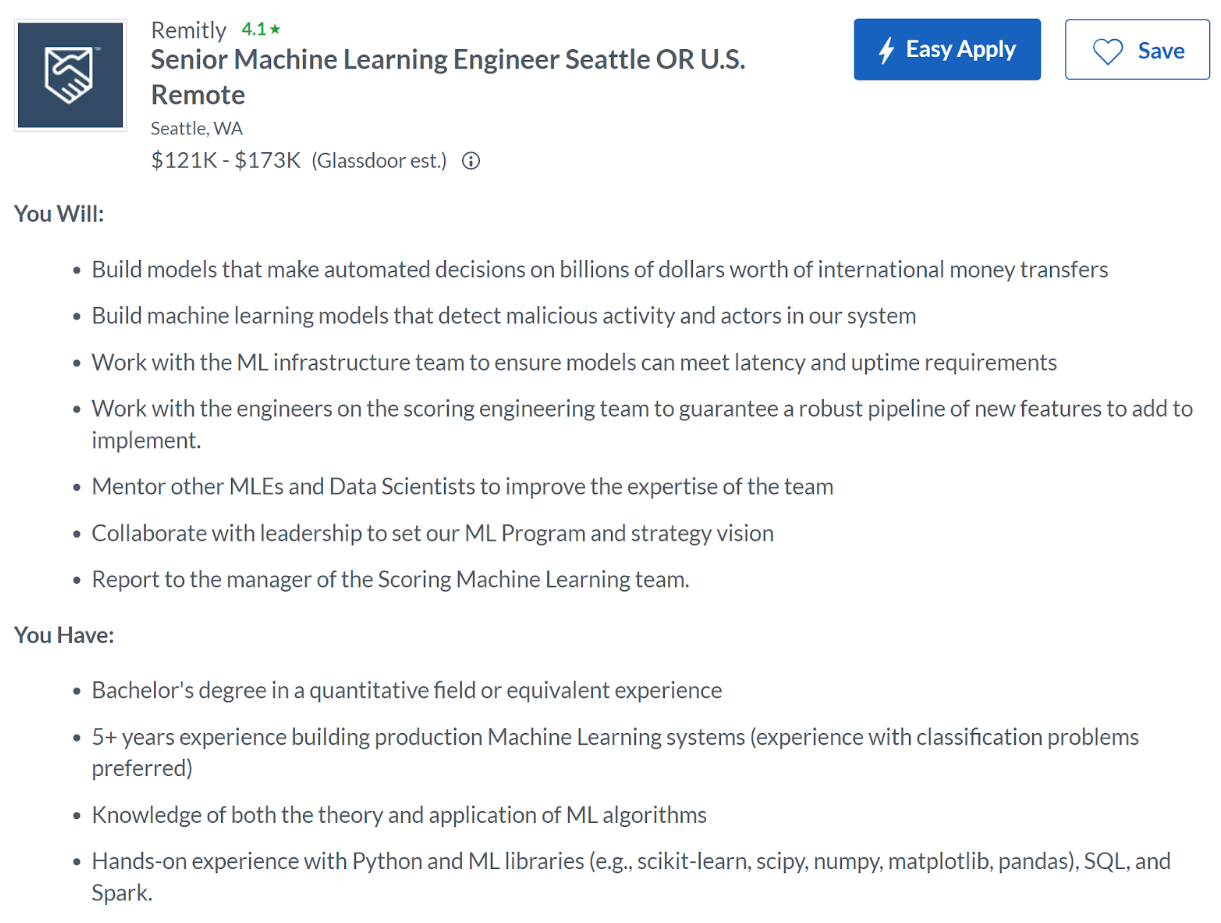Viewport: 1221px width, 923px height.
Task: Click the You Have section header
Action: pyautogui.click(x=63, y=634)
